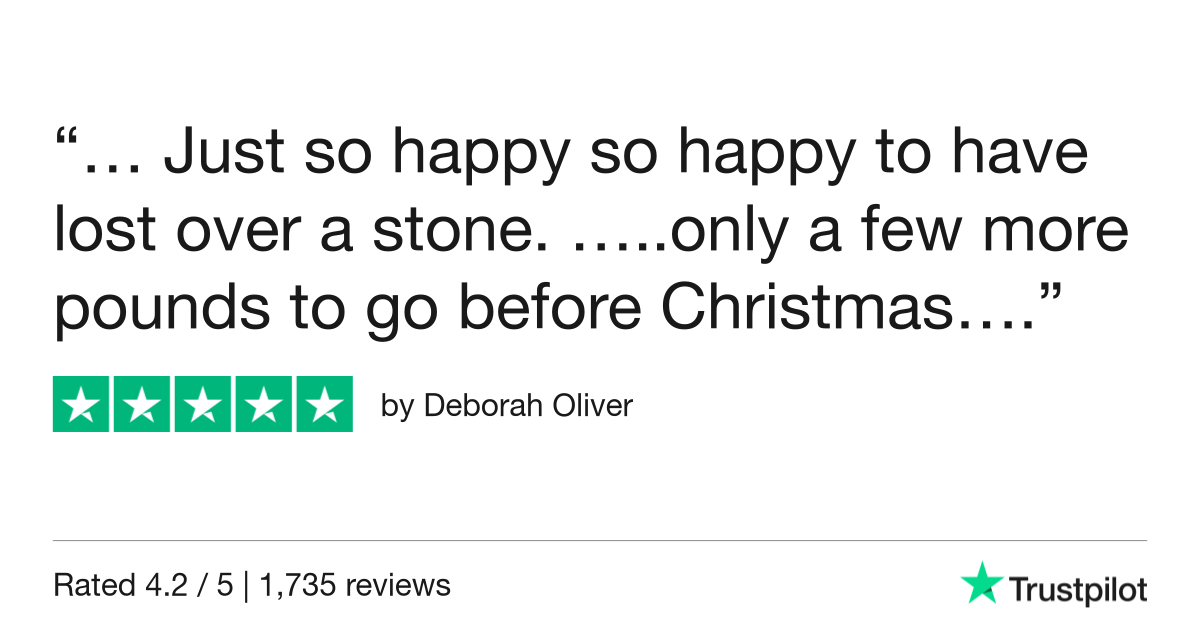Click the first green rating star
This screenshot has width=1200, height=627.
(x=82, y=404)
